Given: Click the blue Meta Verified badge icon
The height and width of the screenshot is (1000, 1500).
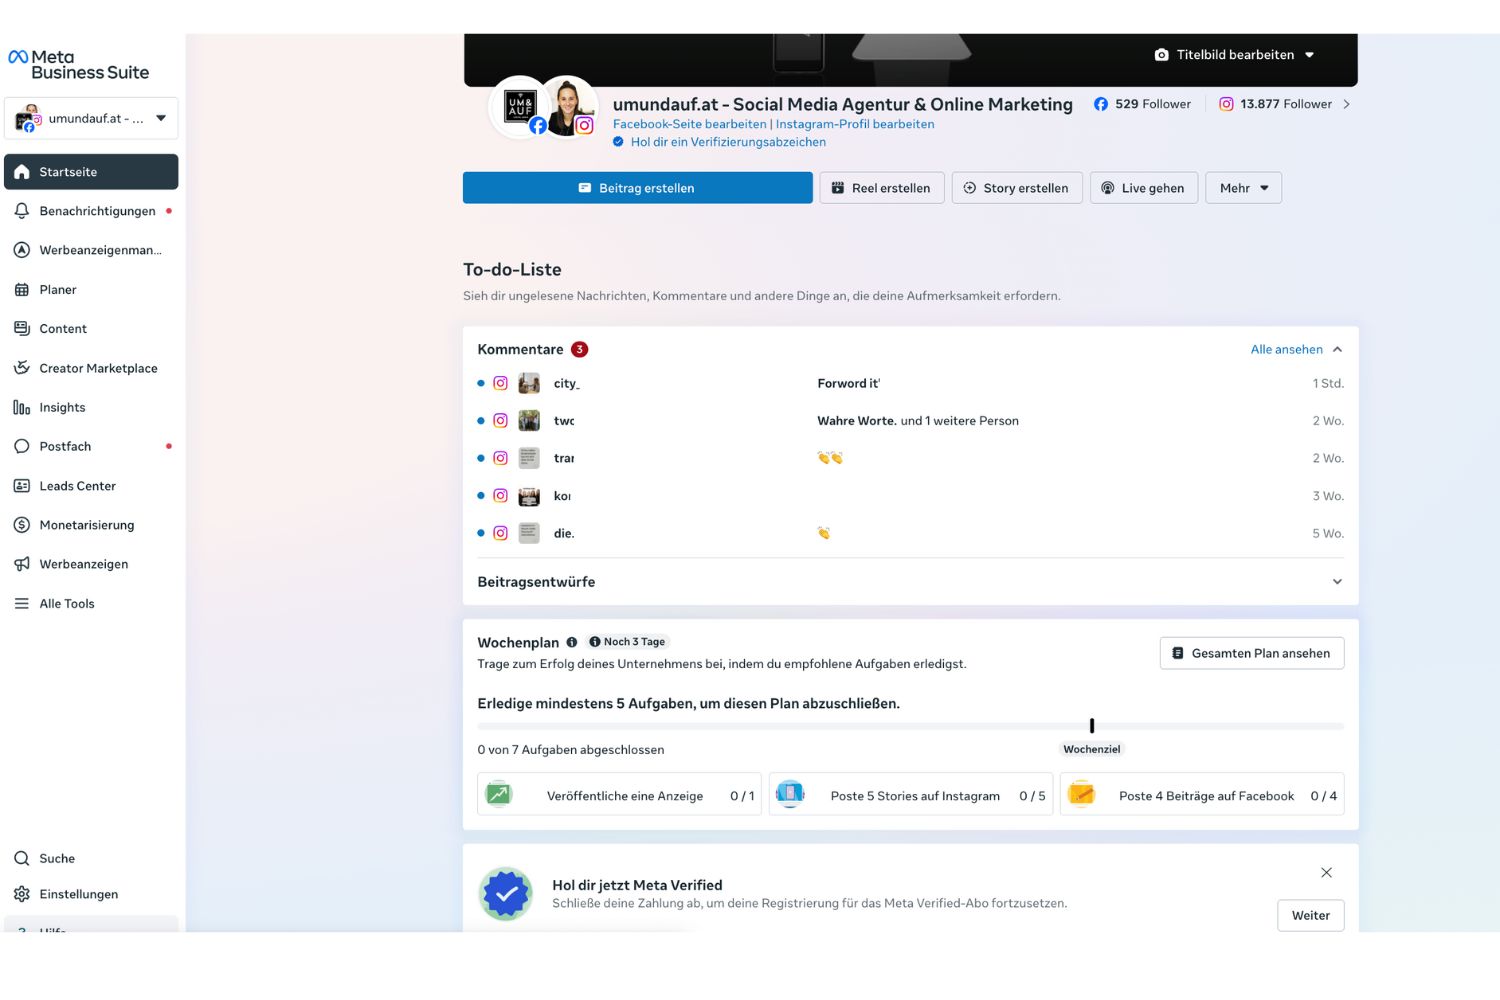Looking at the screenshot, I should (x=506, y=894).
